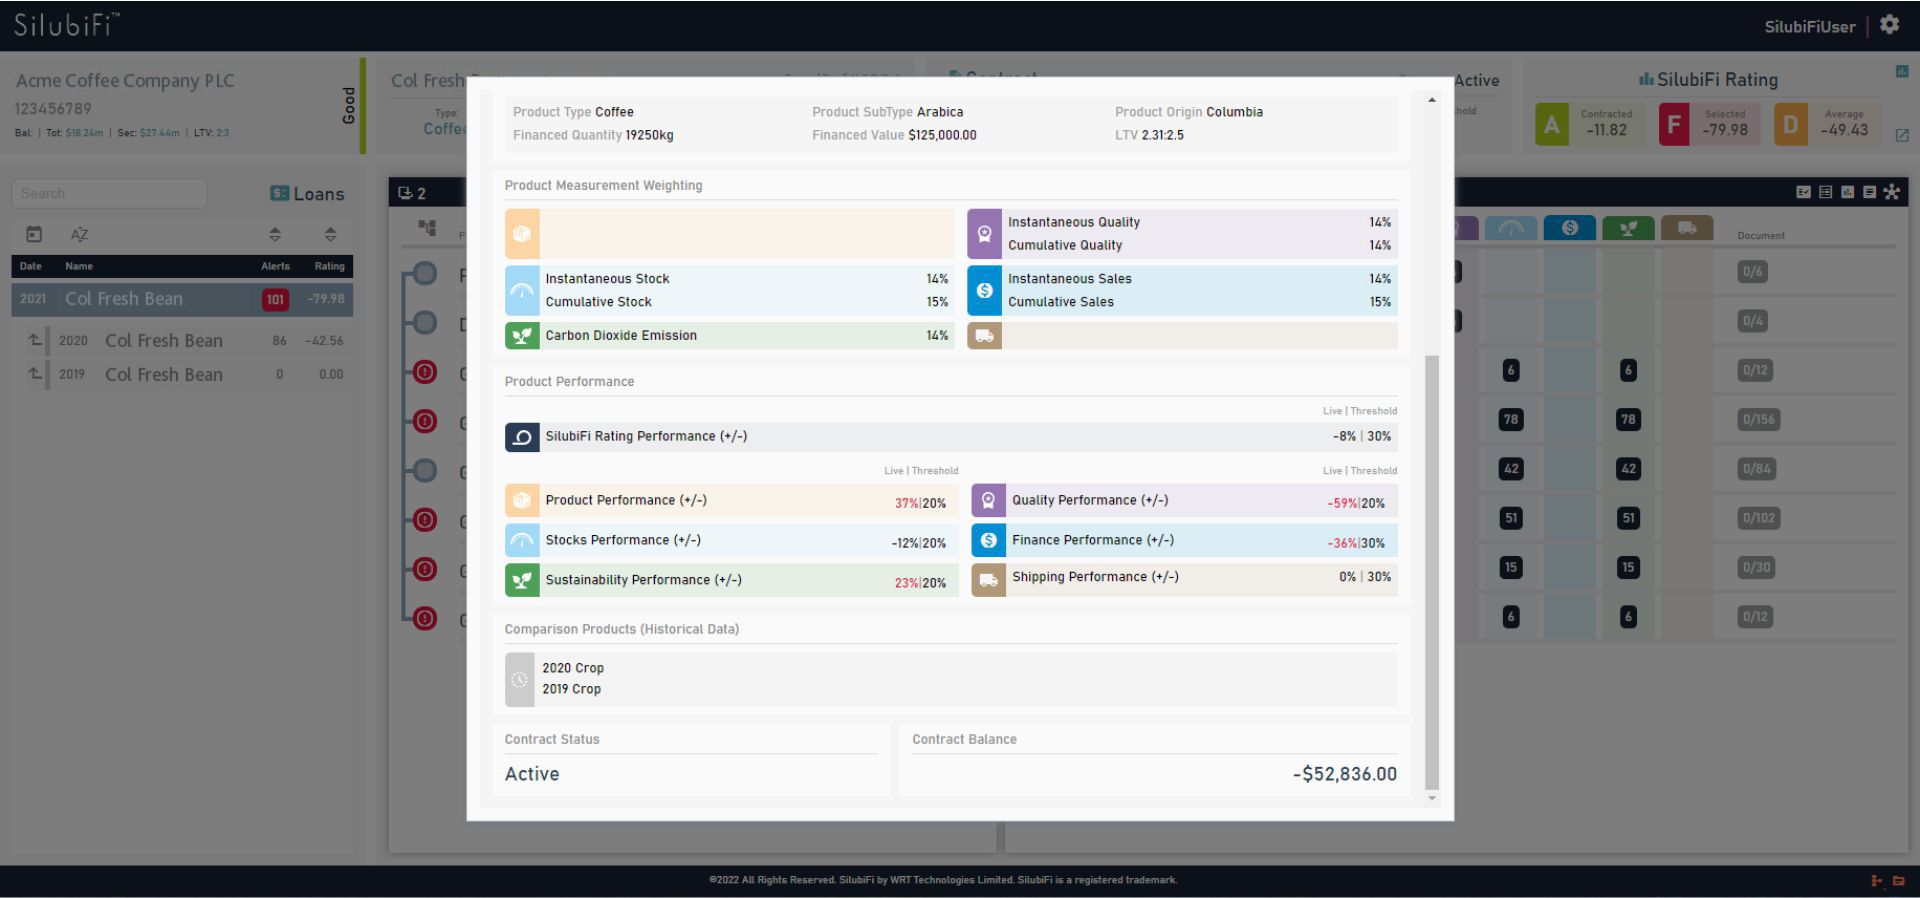Click the dialog scrollbar up arrow
This screenshot has height=898, width=1920.
(x=1432, y=100)
